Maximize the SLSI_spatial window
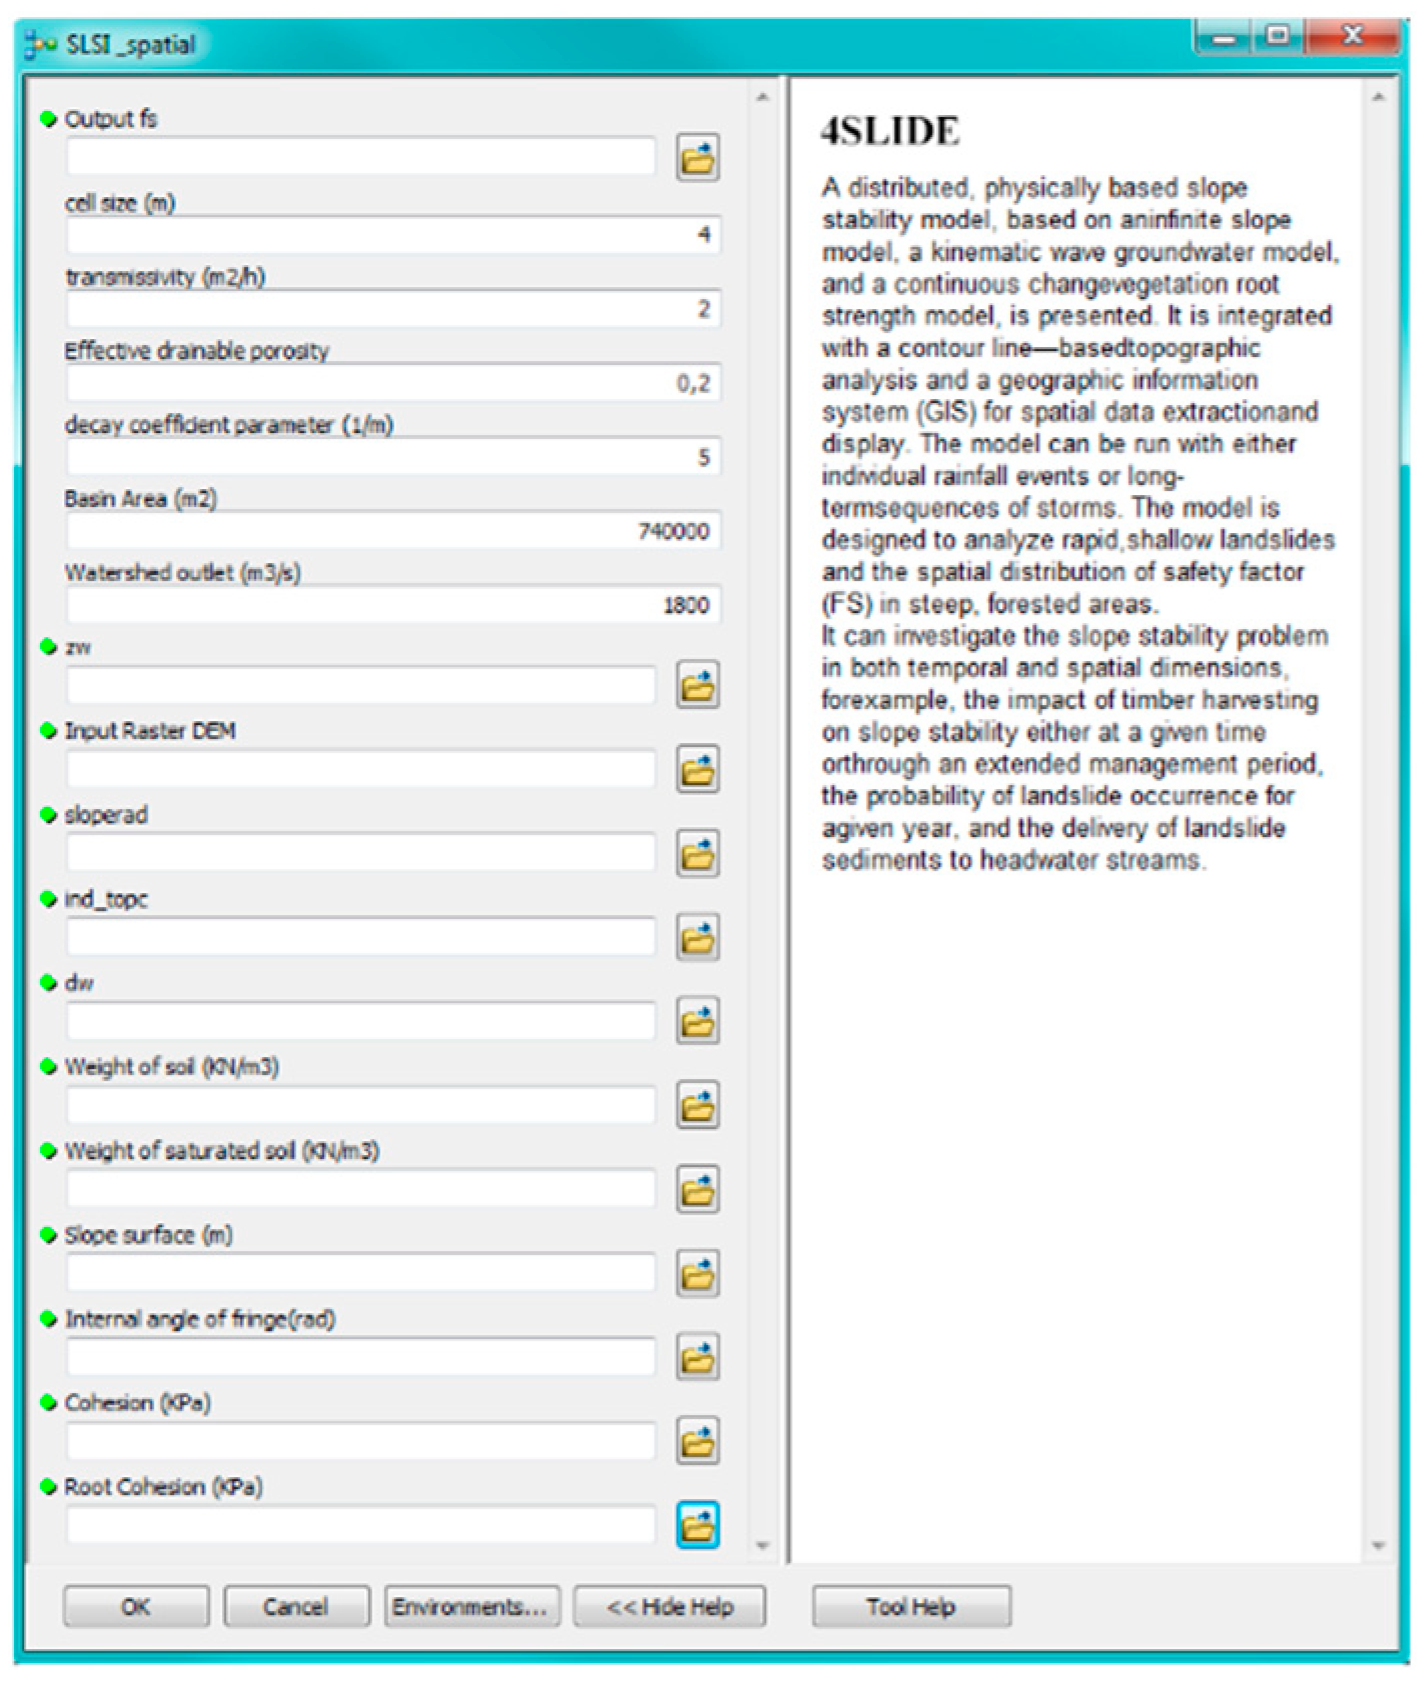The image size is (1424, 1691). [x=1278, y=37]
